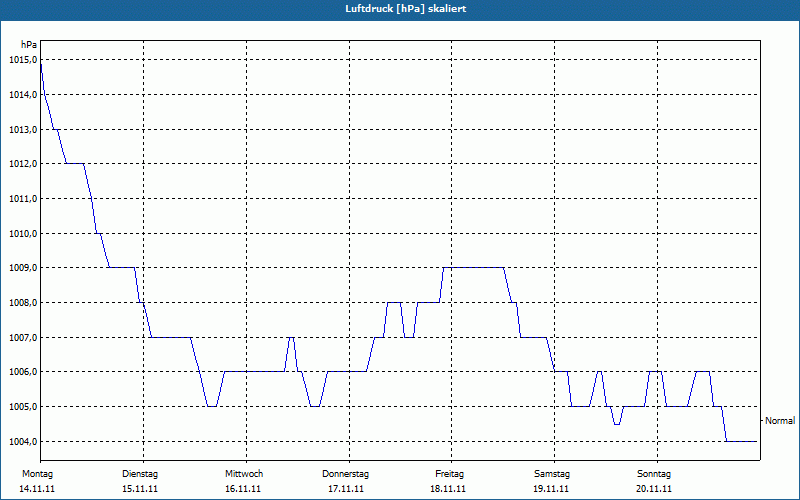
Task: Select the 1004,0 axis value
Action: 23,441
